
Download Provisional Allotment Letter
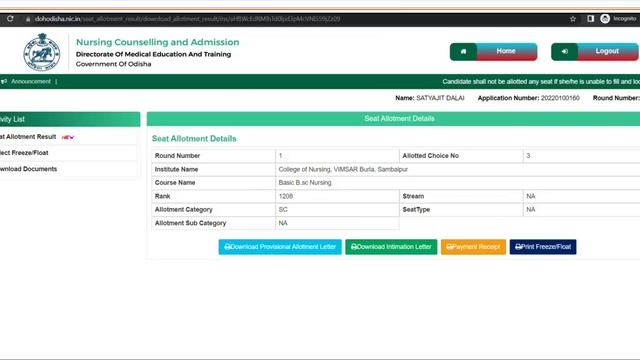tap(280, 247)
